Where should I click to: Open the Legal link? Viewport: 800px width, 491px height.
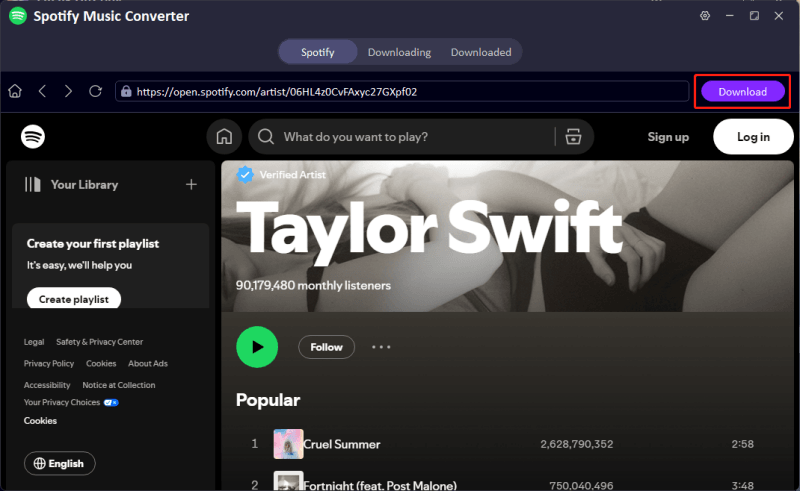click(34, 342)
